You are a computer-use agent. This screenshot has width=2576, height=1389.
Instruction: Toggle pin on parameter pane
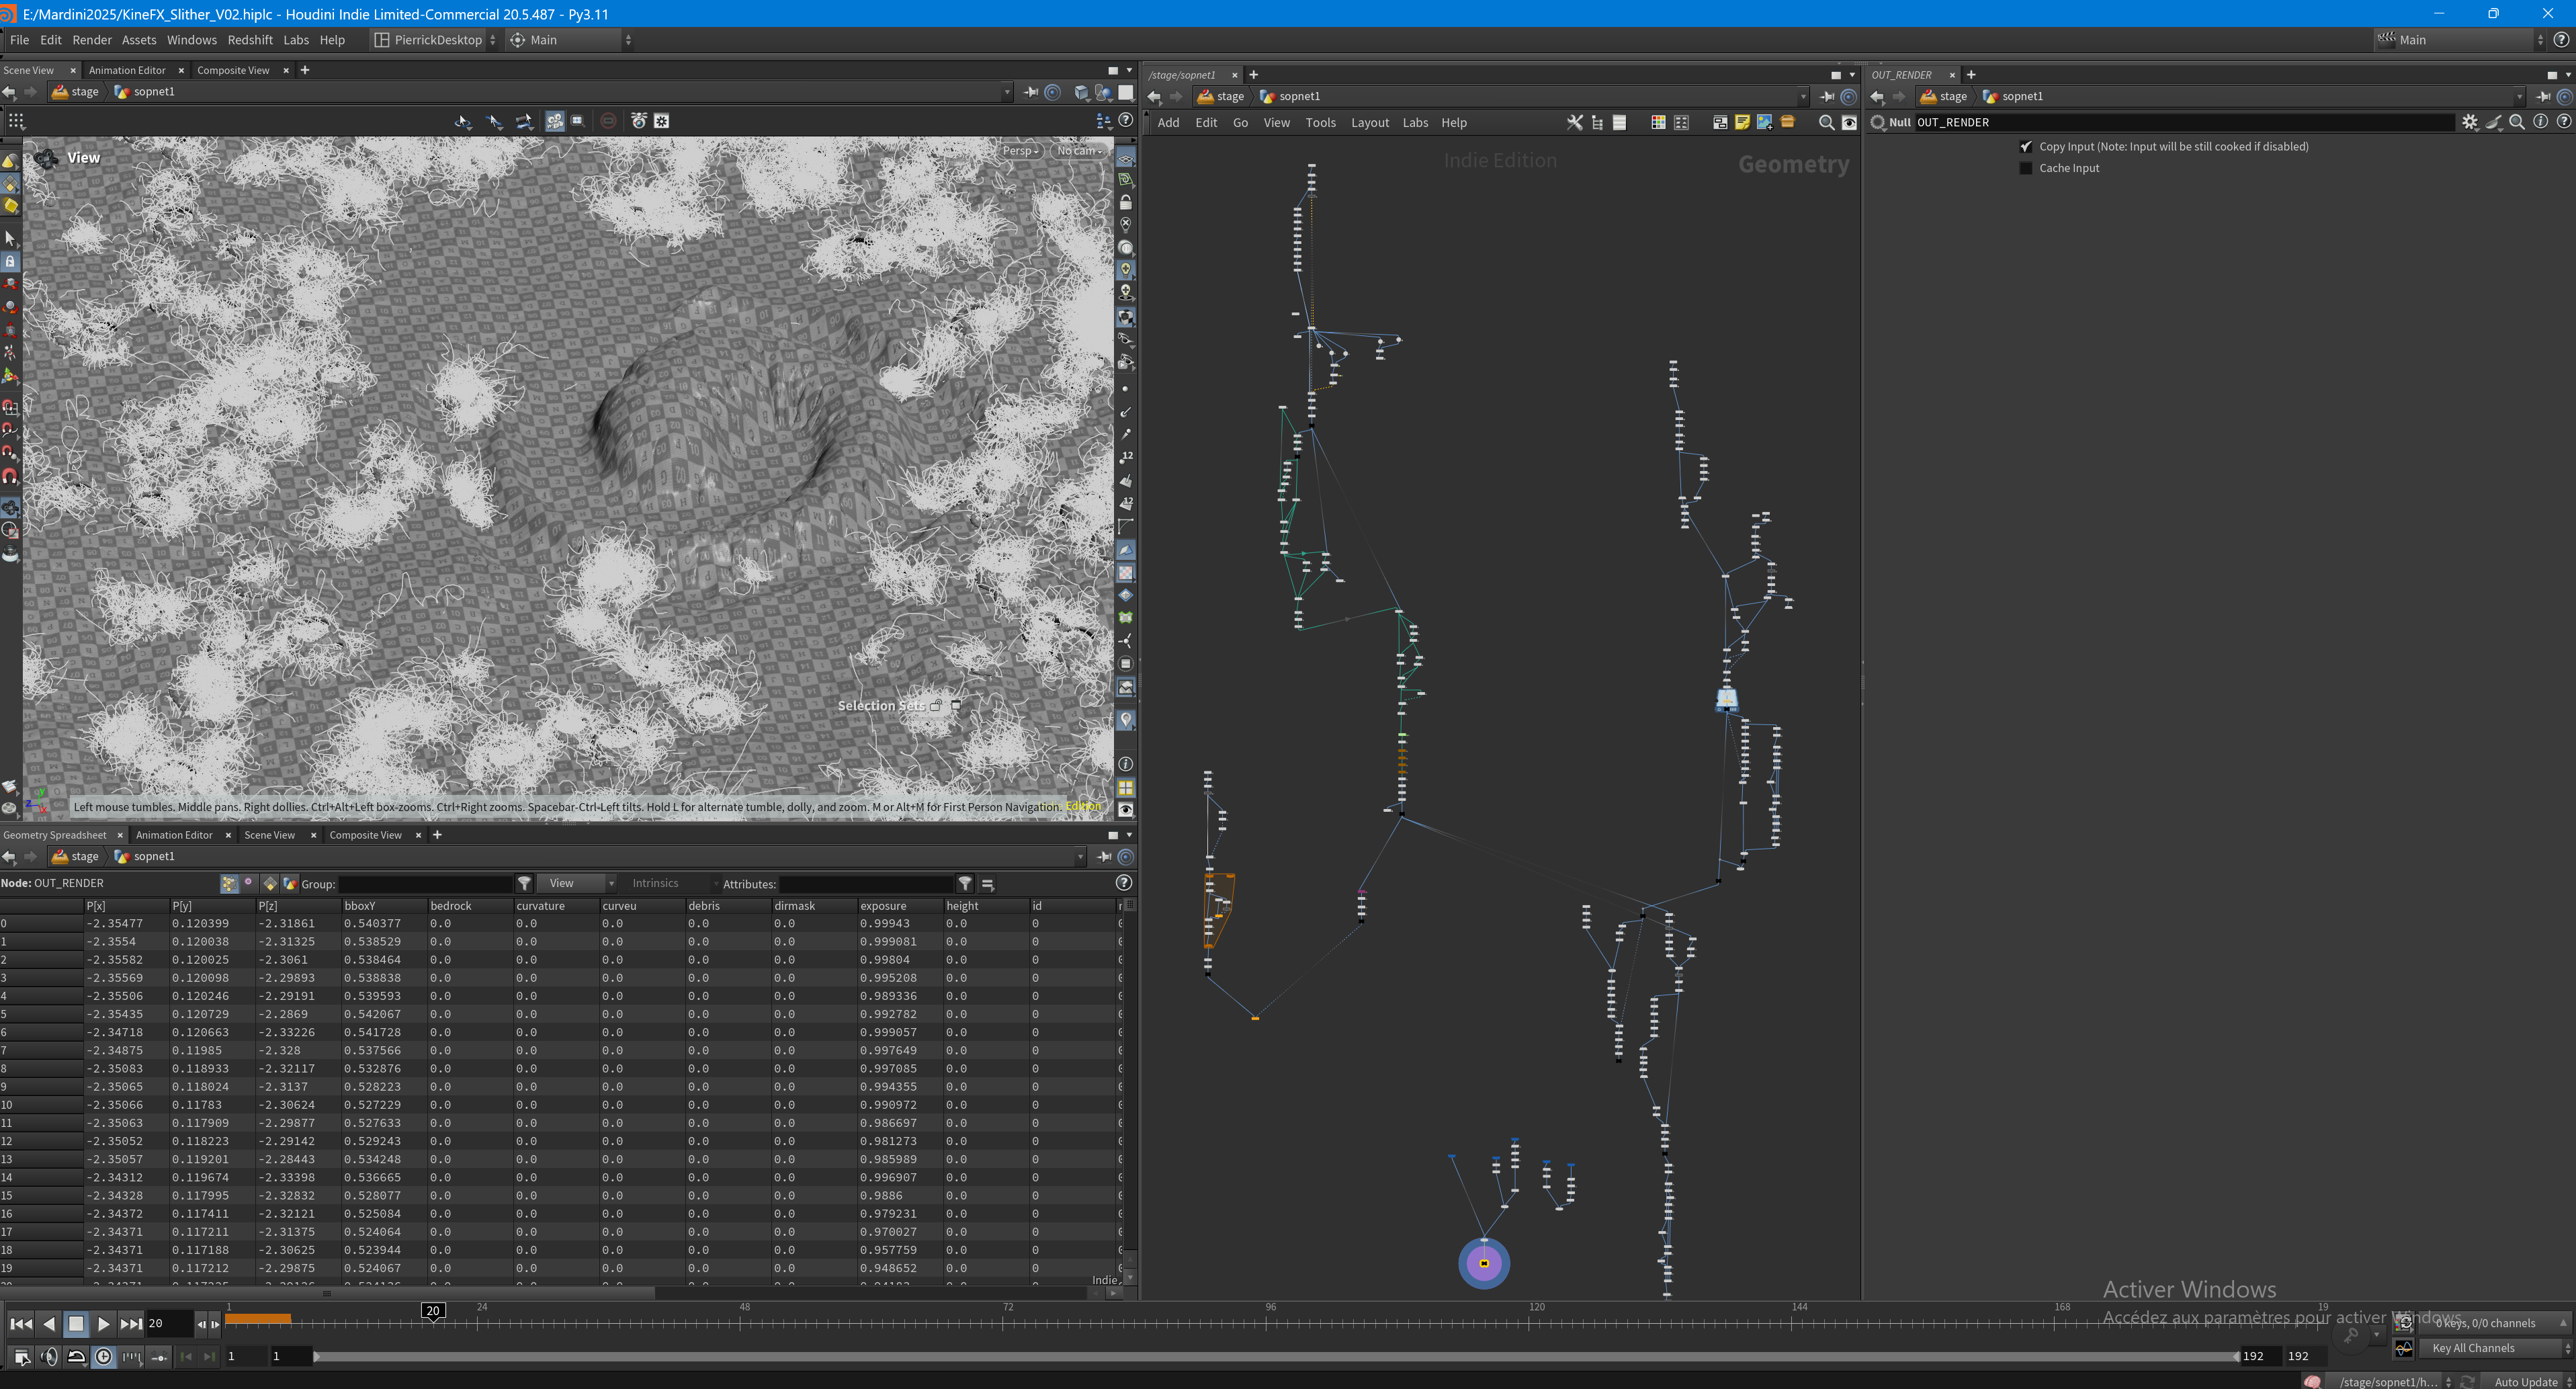tap(2543, 96)
